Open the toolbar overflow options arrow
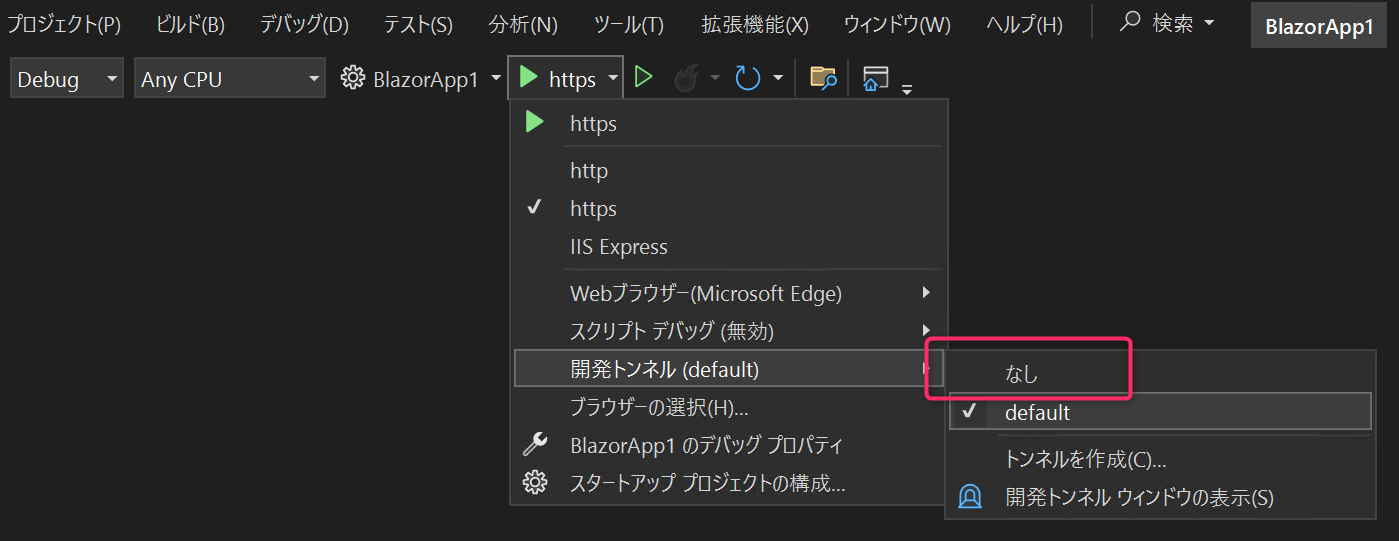 pos(907,88)
